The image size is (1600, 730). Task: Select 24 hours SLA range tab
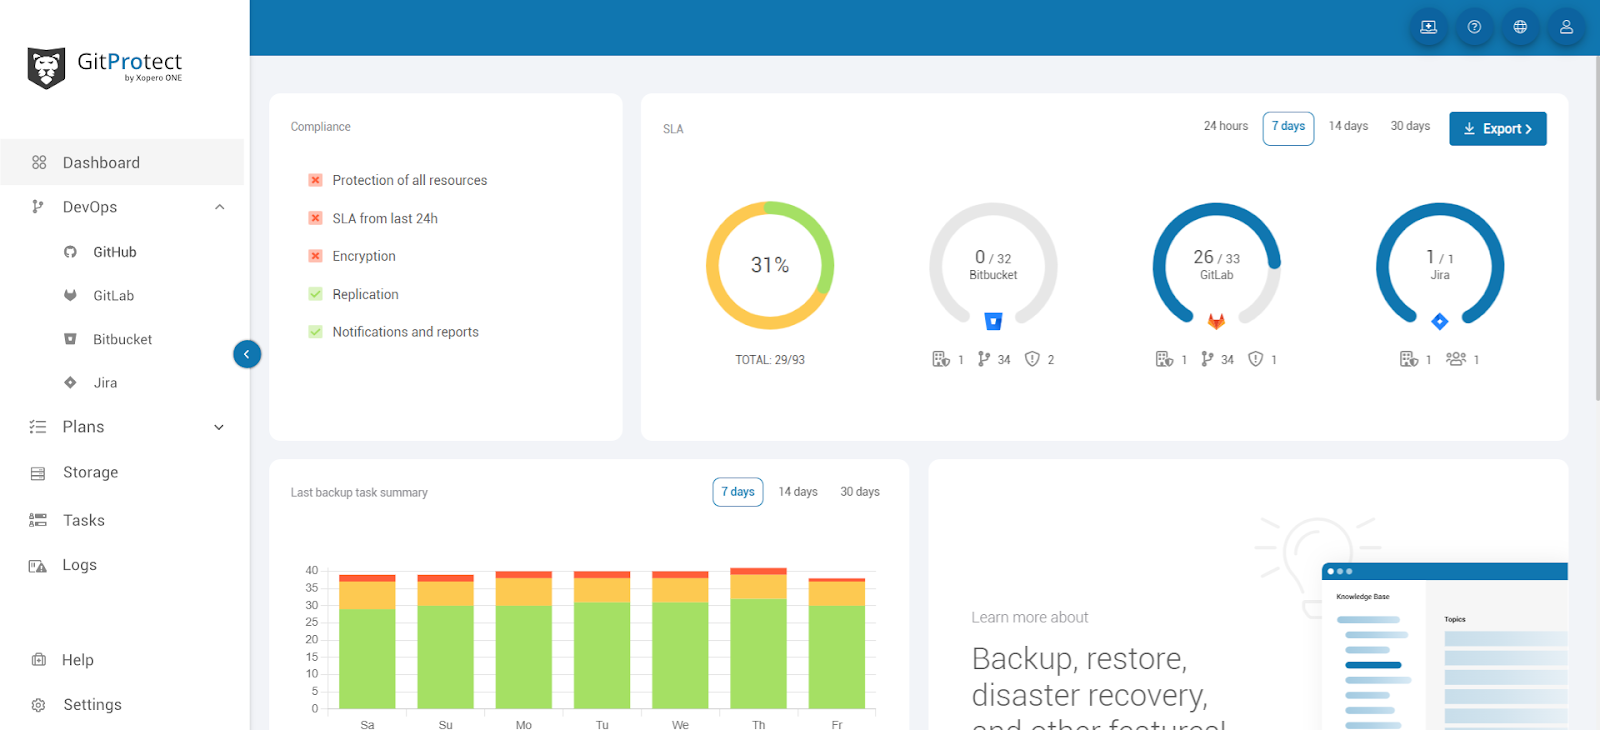(1226, 126)
